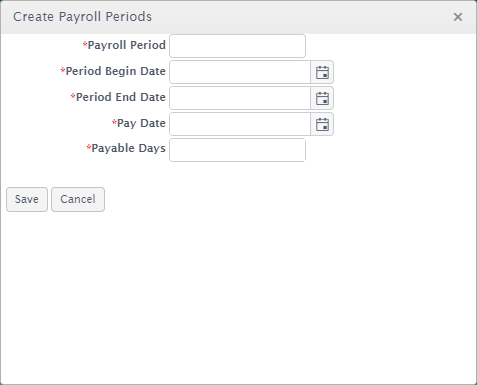This screenshot has height=385, width=477.
Task: Focus the Payroll Period text field
Action: pyautogui.click(x=237, y=46)
